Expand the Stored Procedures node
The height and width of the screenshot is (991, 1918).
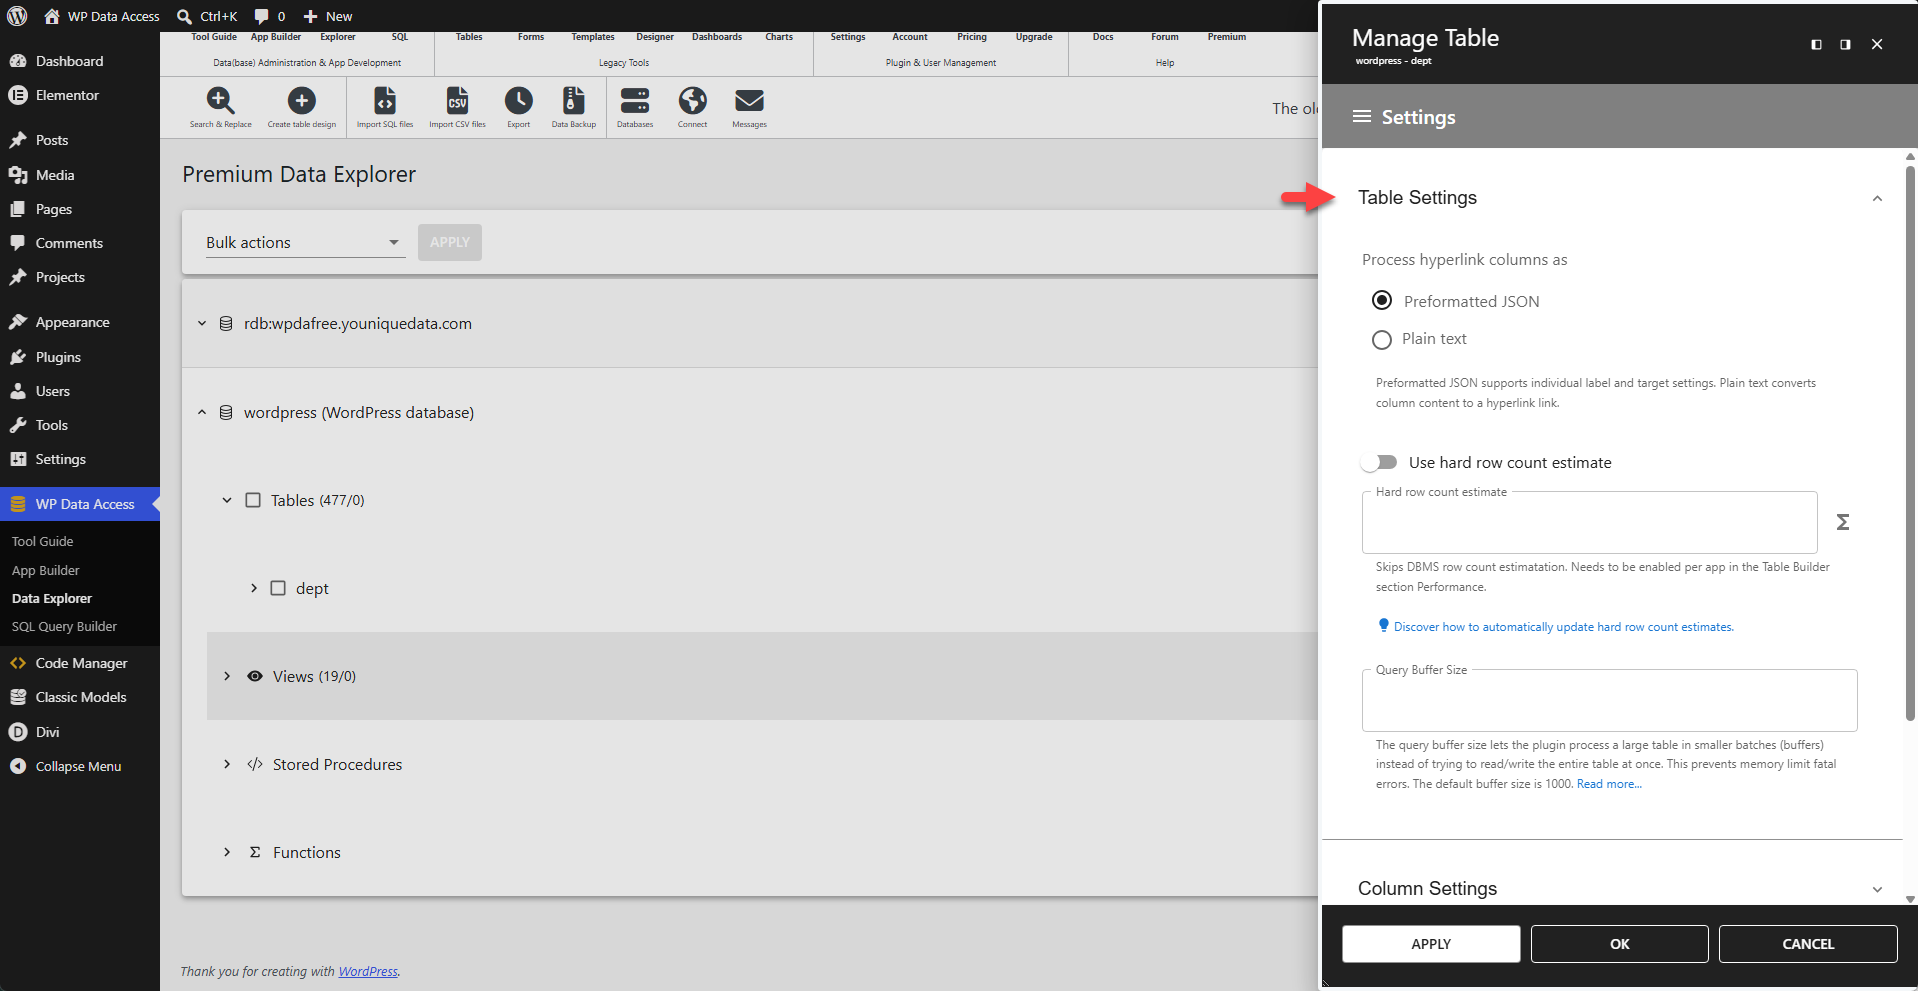coord(227,764)
